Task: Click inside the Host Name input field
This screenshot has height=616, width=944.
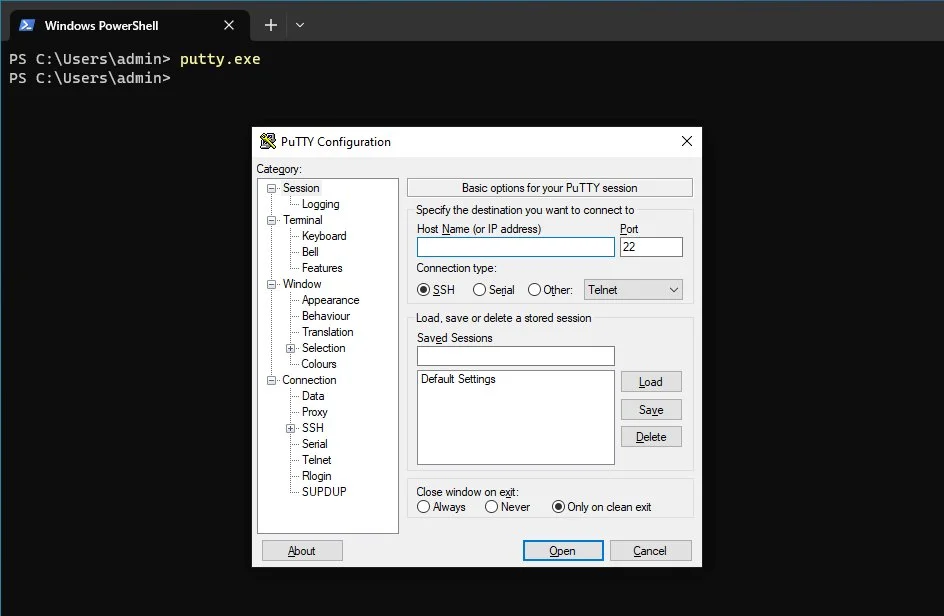Action: (x=515, y=246)
